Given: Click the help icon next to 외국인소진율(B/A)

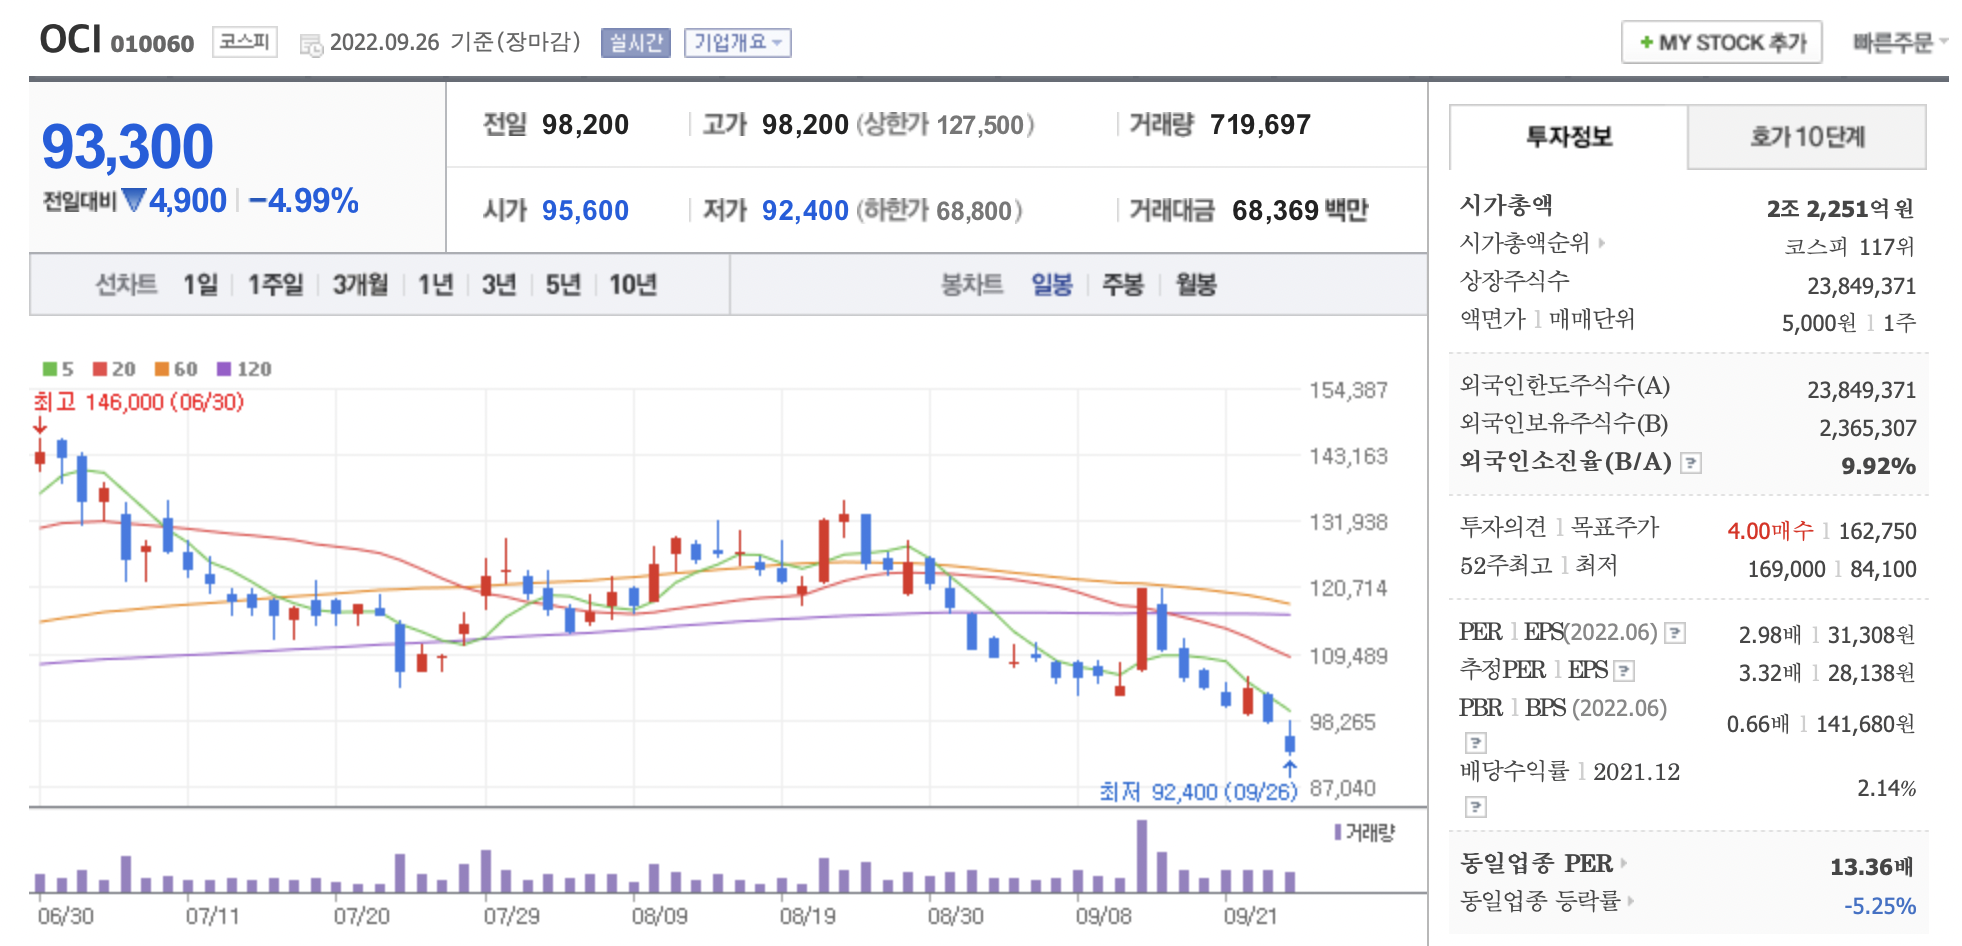Looking at the screenshot, I should tap(1690, 463).
